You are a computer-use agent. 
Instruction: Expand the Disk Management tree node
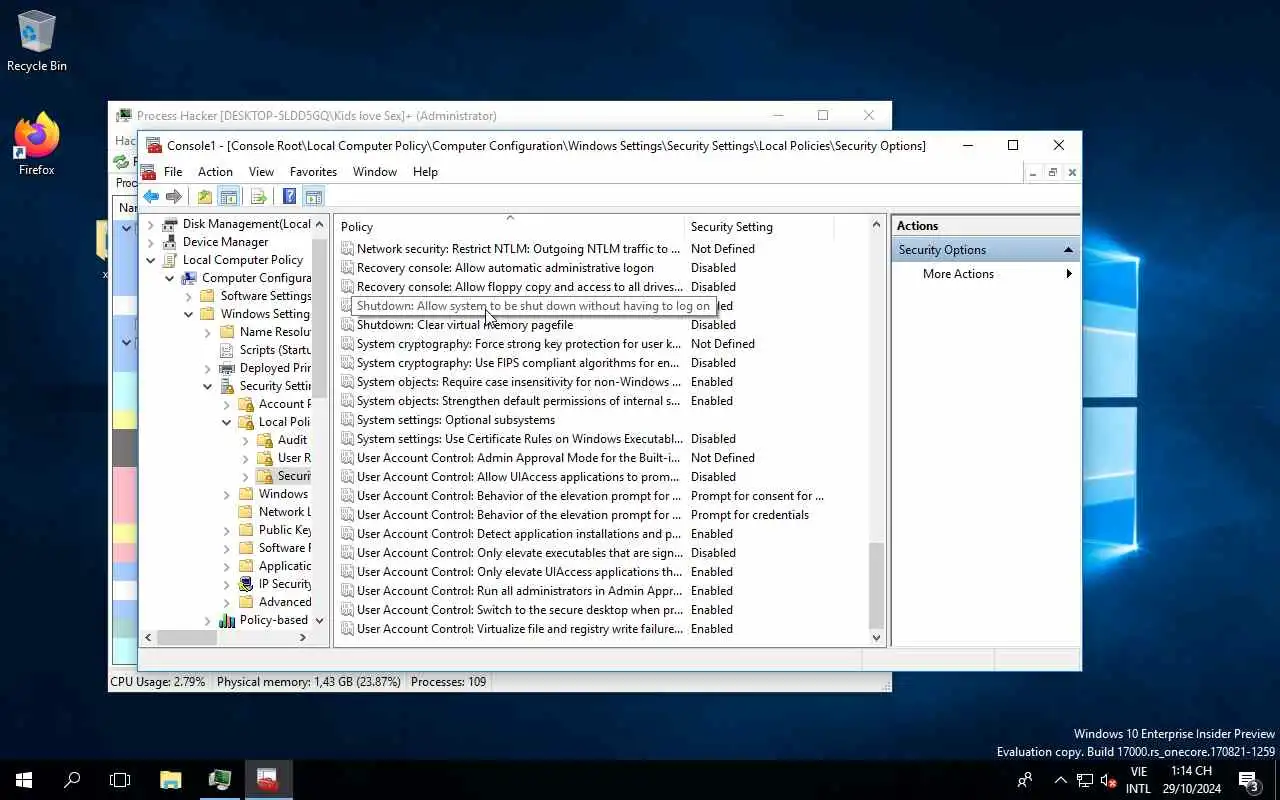(151, 224)
